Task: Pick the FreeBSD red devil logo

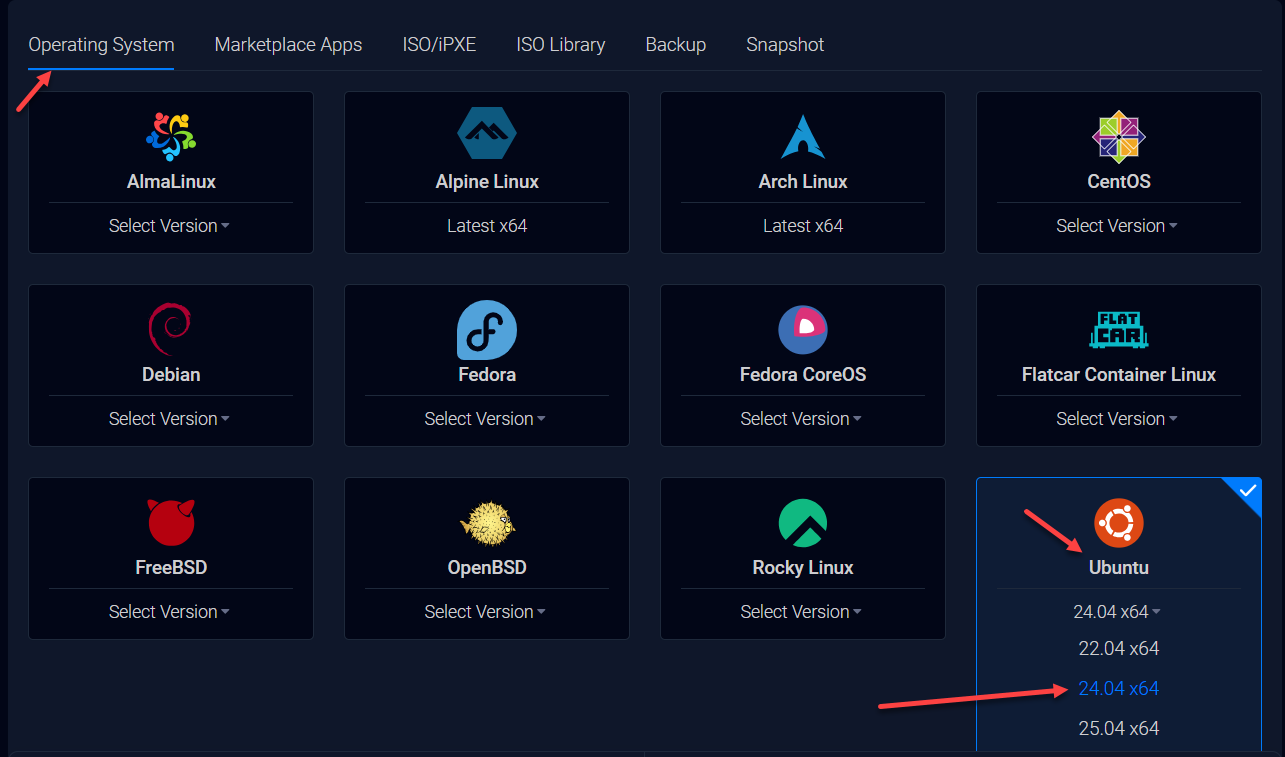Action: tap(171, 522)
